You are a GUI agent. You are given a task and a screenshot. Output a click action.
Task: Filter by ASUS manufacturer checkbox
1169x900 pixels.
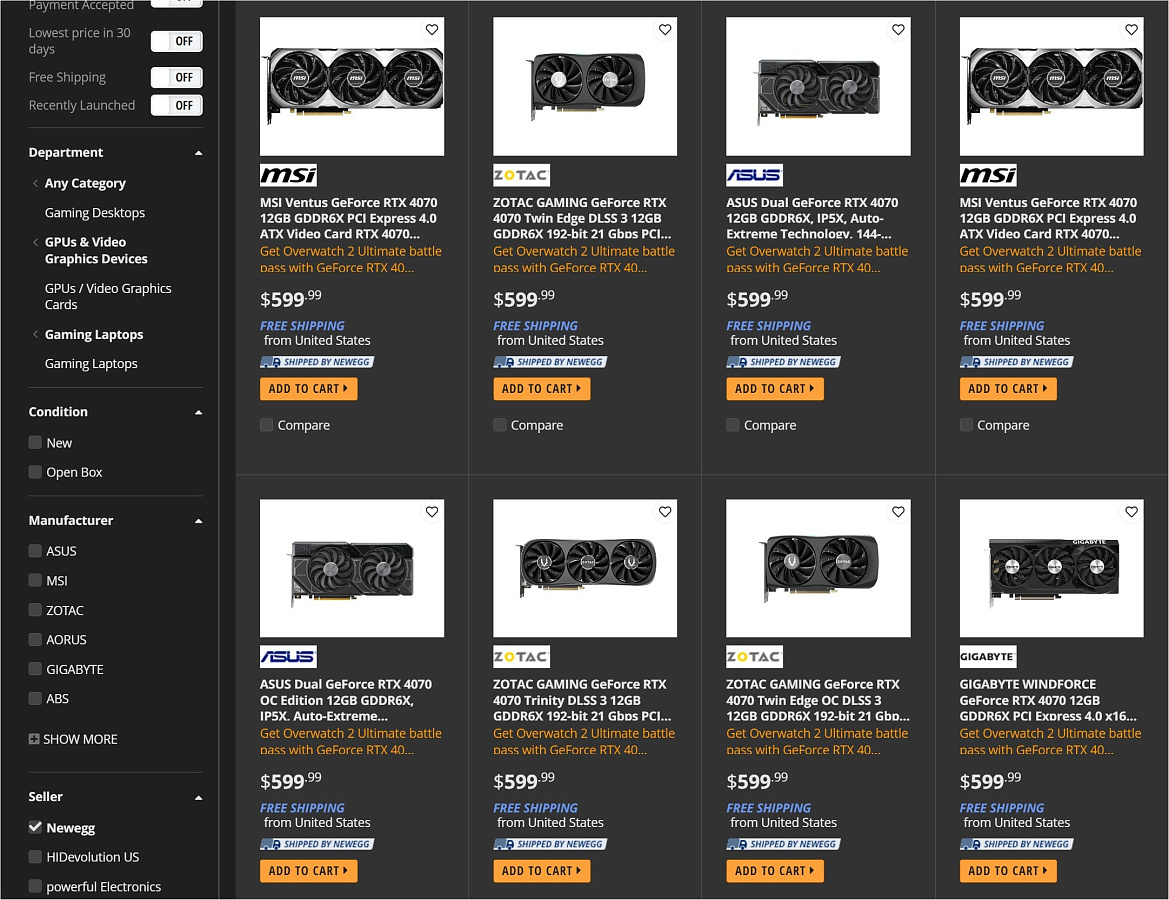click(35, 550)
